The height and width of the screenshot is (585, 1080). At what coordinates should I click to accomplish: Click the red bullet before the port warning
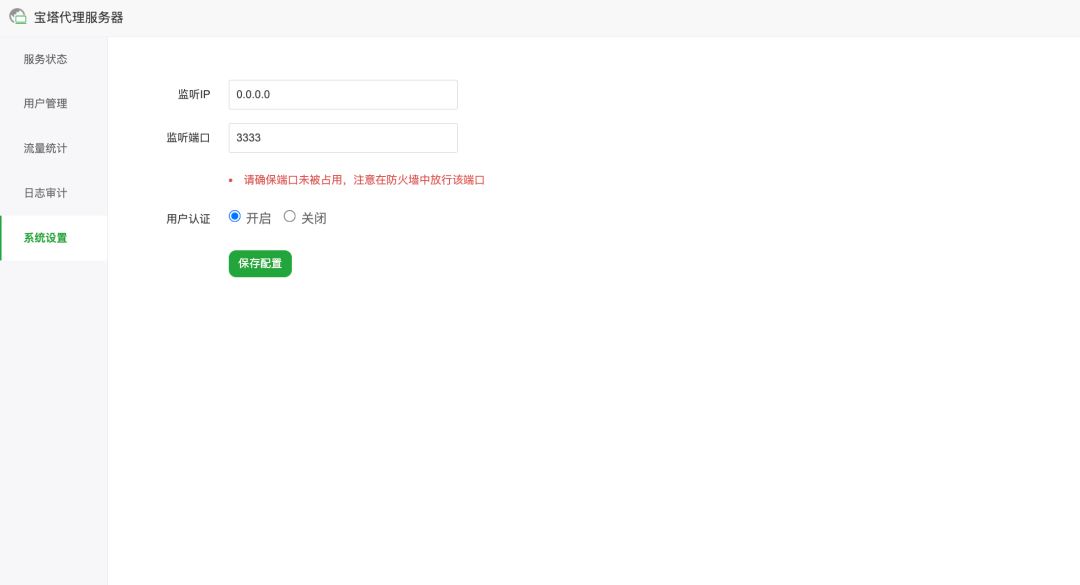coord(231,181)
